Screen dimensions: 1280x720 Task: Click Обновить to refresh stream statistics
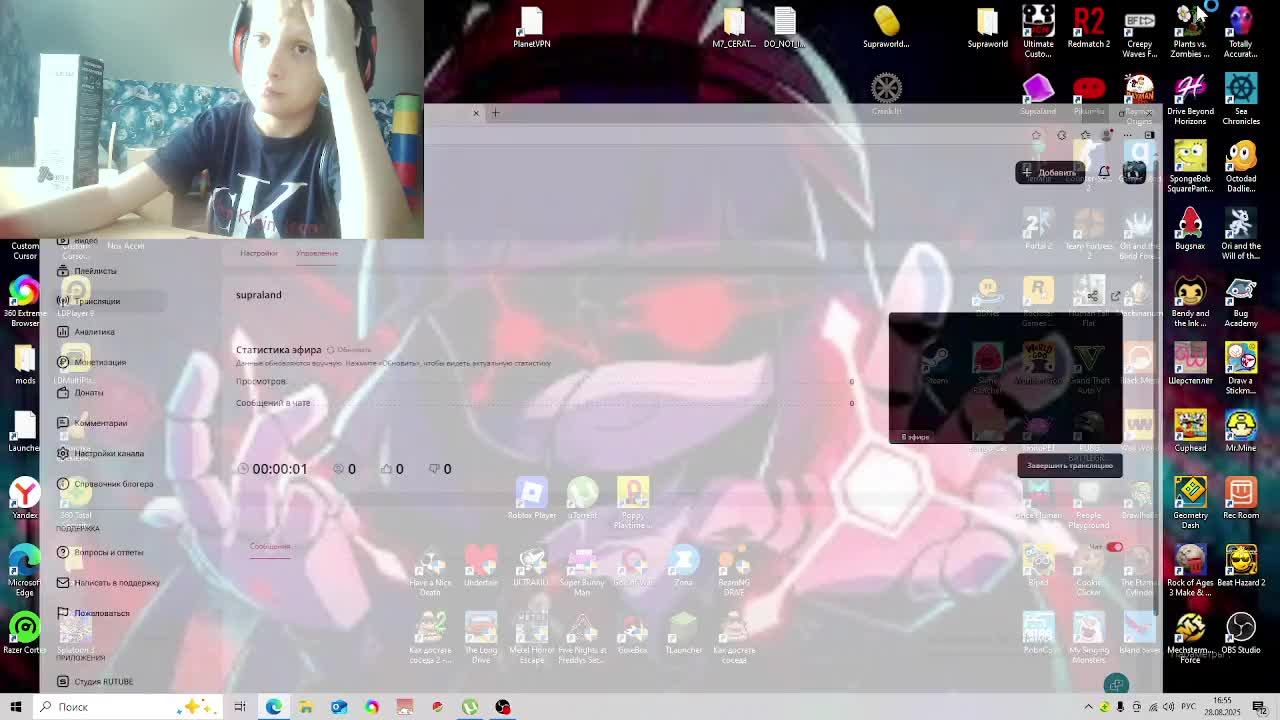(349, 350)
